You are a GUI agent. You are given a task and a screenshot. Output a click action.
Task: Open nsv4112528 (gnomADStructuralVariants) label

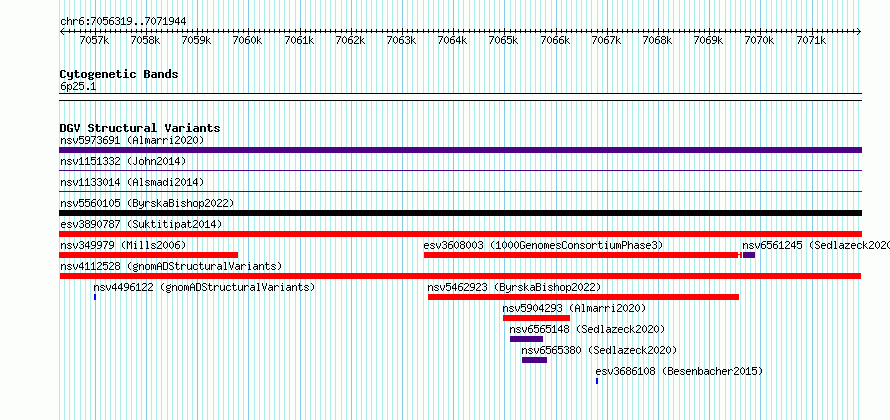pos(171,266)
